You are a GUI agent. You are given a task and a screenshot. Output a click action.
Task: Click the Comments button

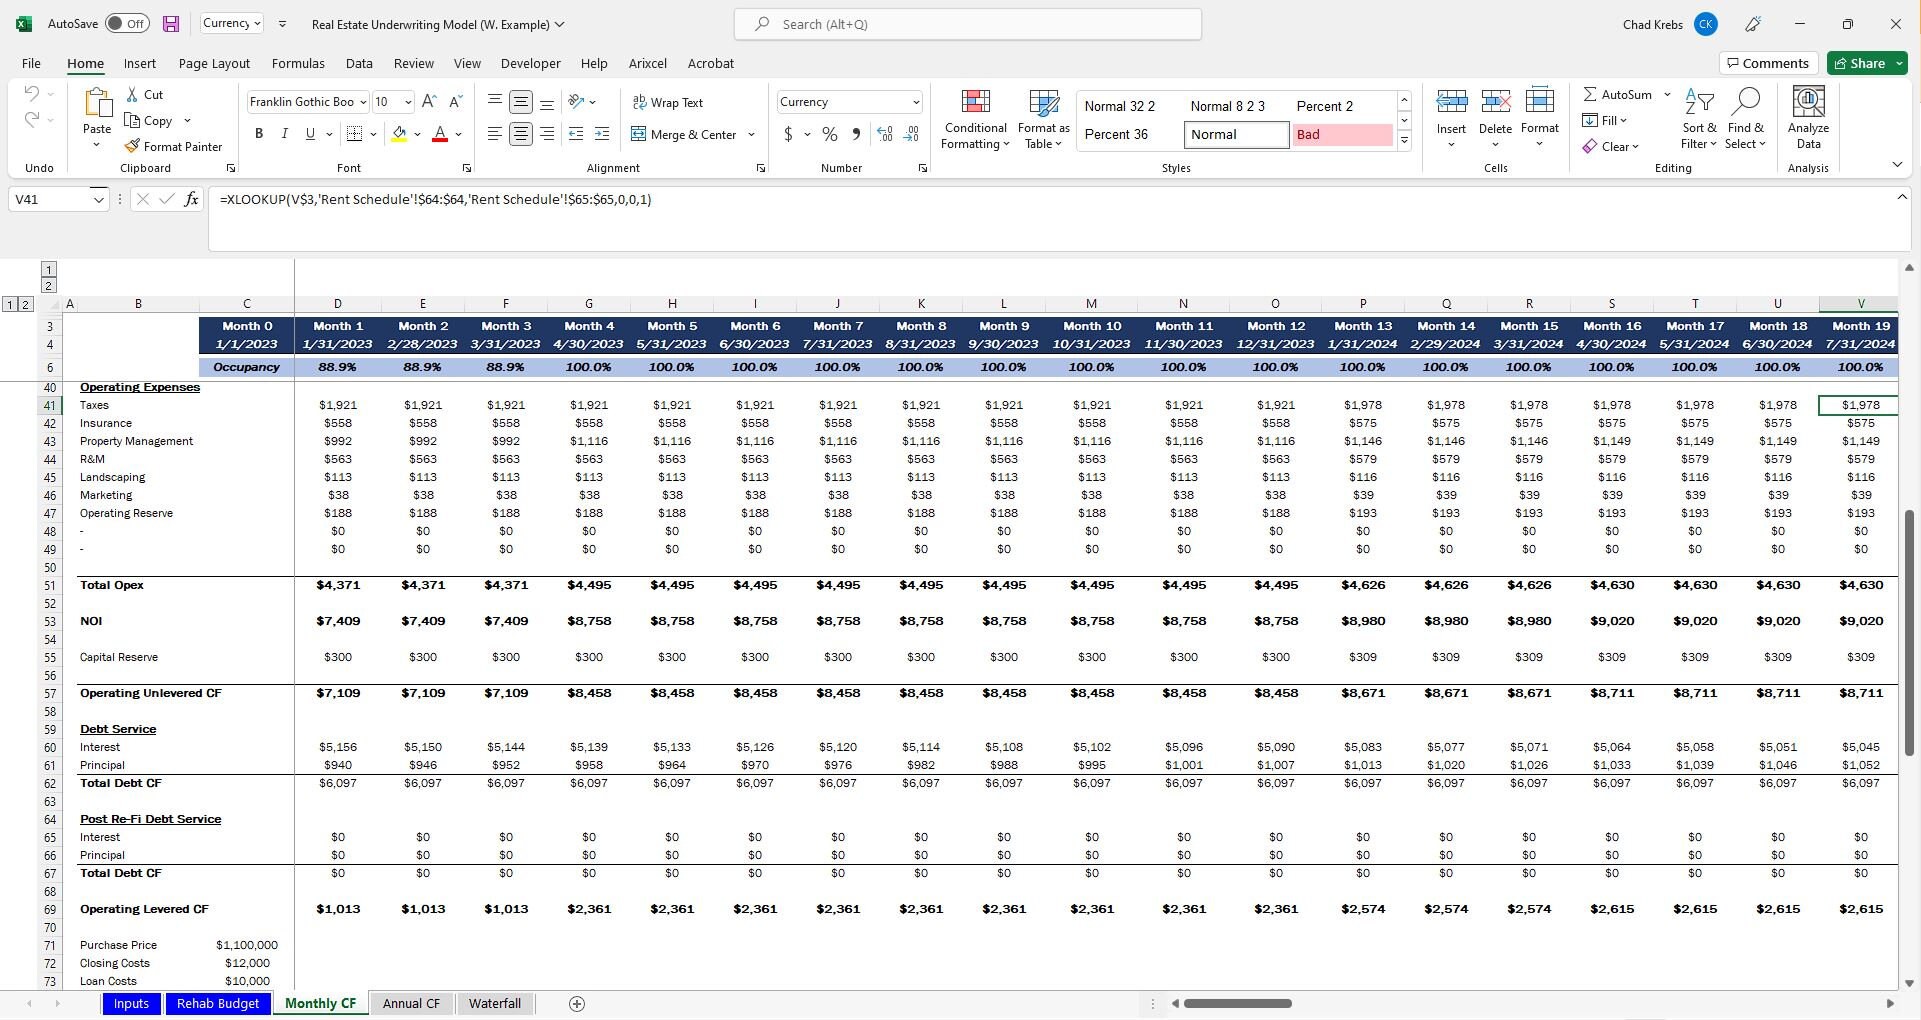tap(1766, 63)
